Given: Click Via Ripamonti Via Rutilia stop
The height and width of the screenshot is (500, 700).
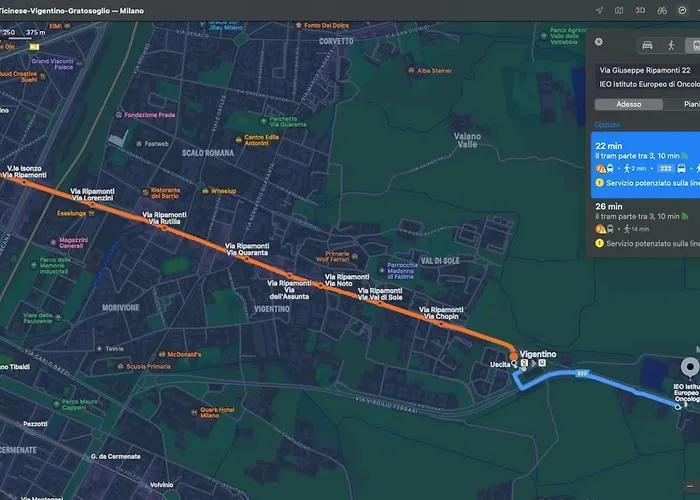Looking at the screenshot, I should click(x=164, y=228).
